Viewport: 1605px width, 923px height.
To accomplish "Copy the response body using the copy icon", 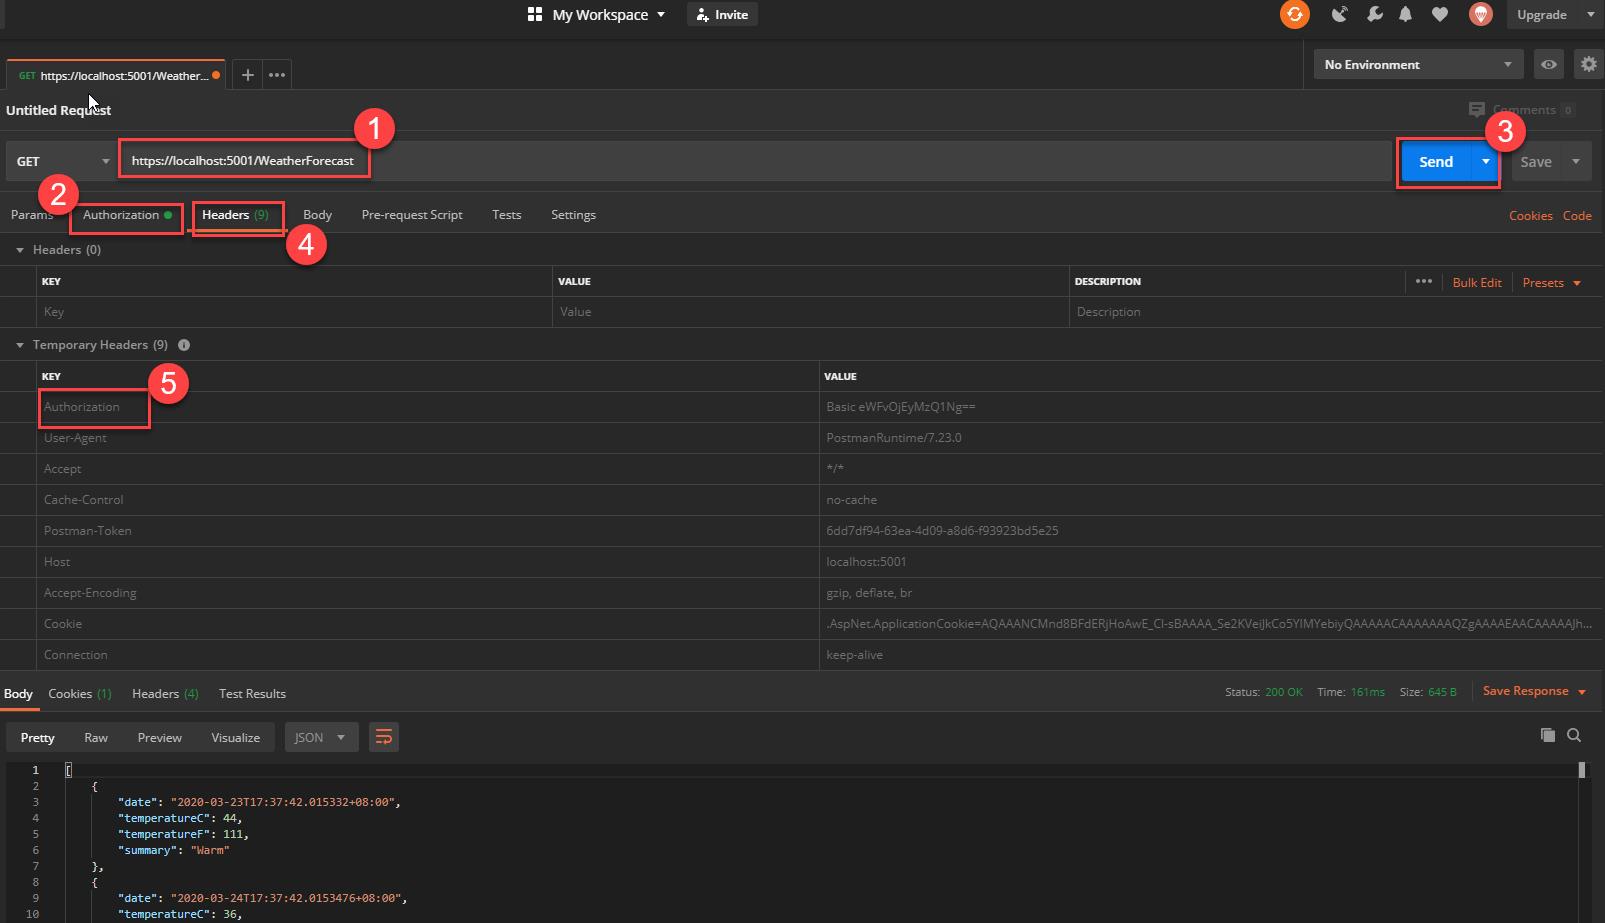I will pyautogui.click(x=1544, y=736).
